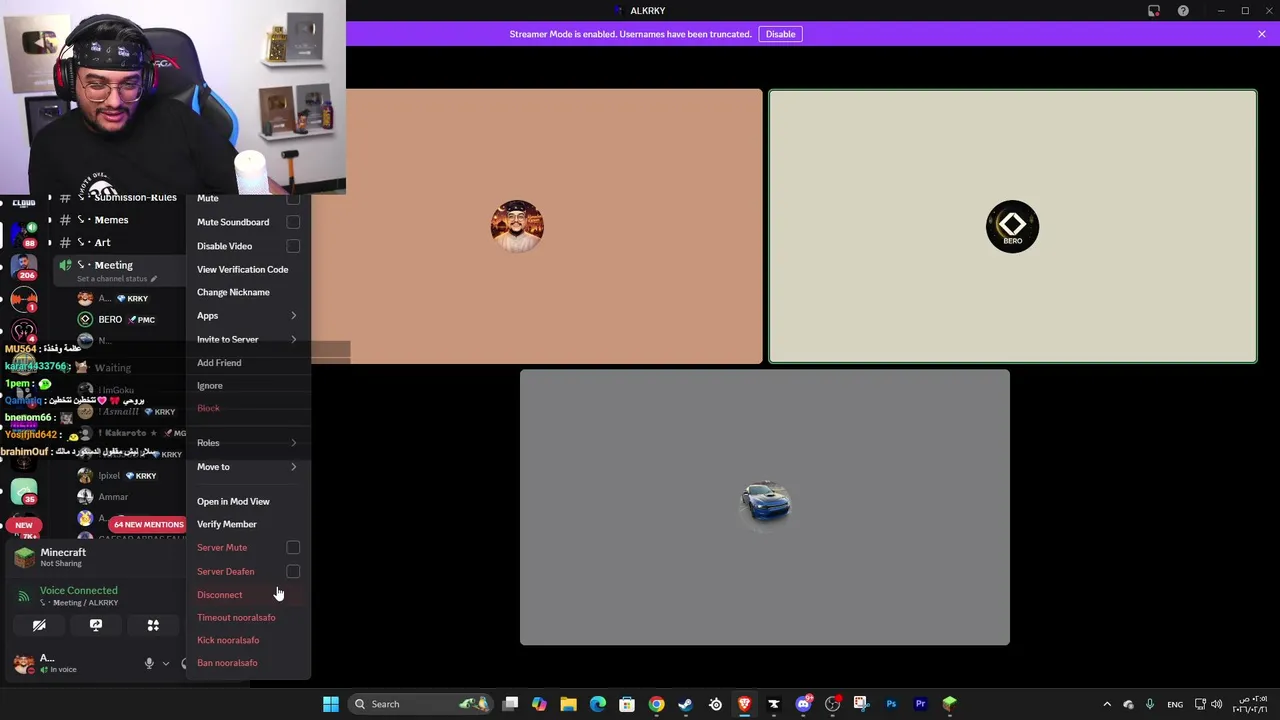The width and height of the screenshot is (1280, 720).
Task: Open Brave browser in taskbar
Action: (x=744, y=704)
